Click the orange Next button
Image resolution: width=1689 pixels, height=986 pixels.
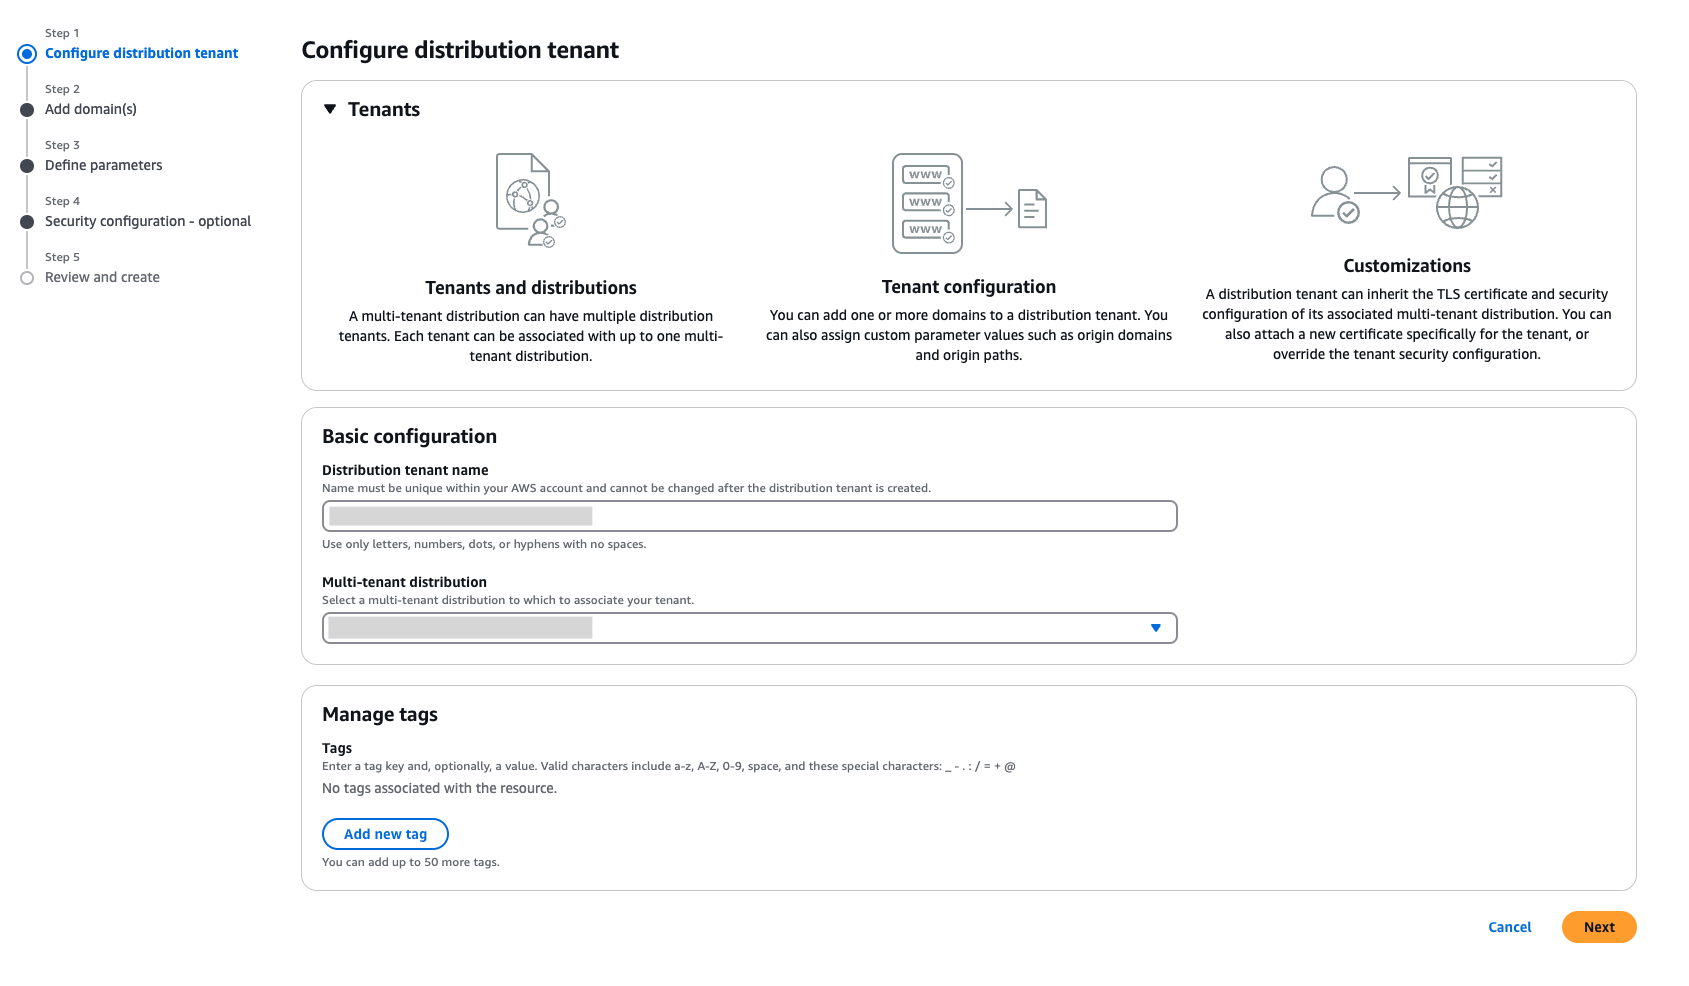point(1599,927)
